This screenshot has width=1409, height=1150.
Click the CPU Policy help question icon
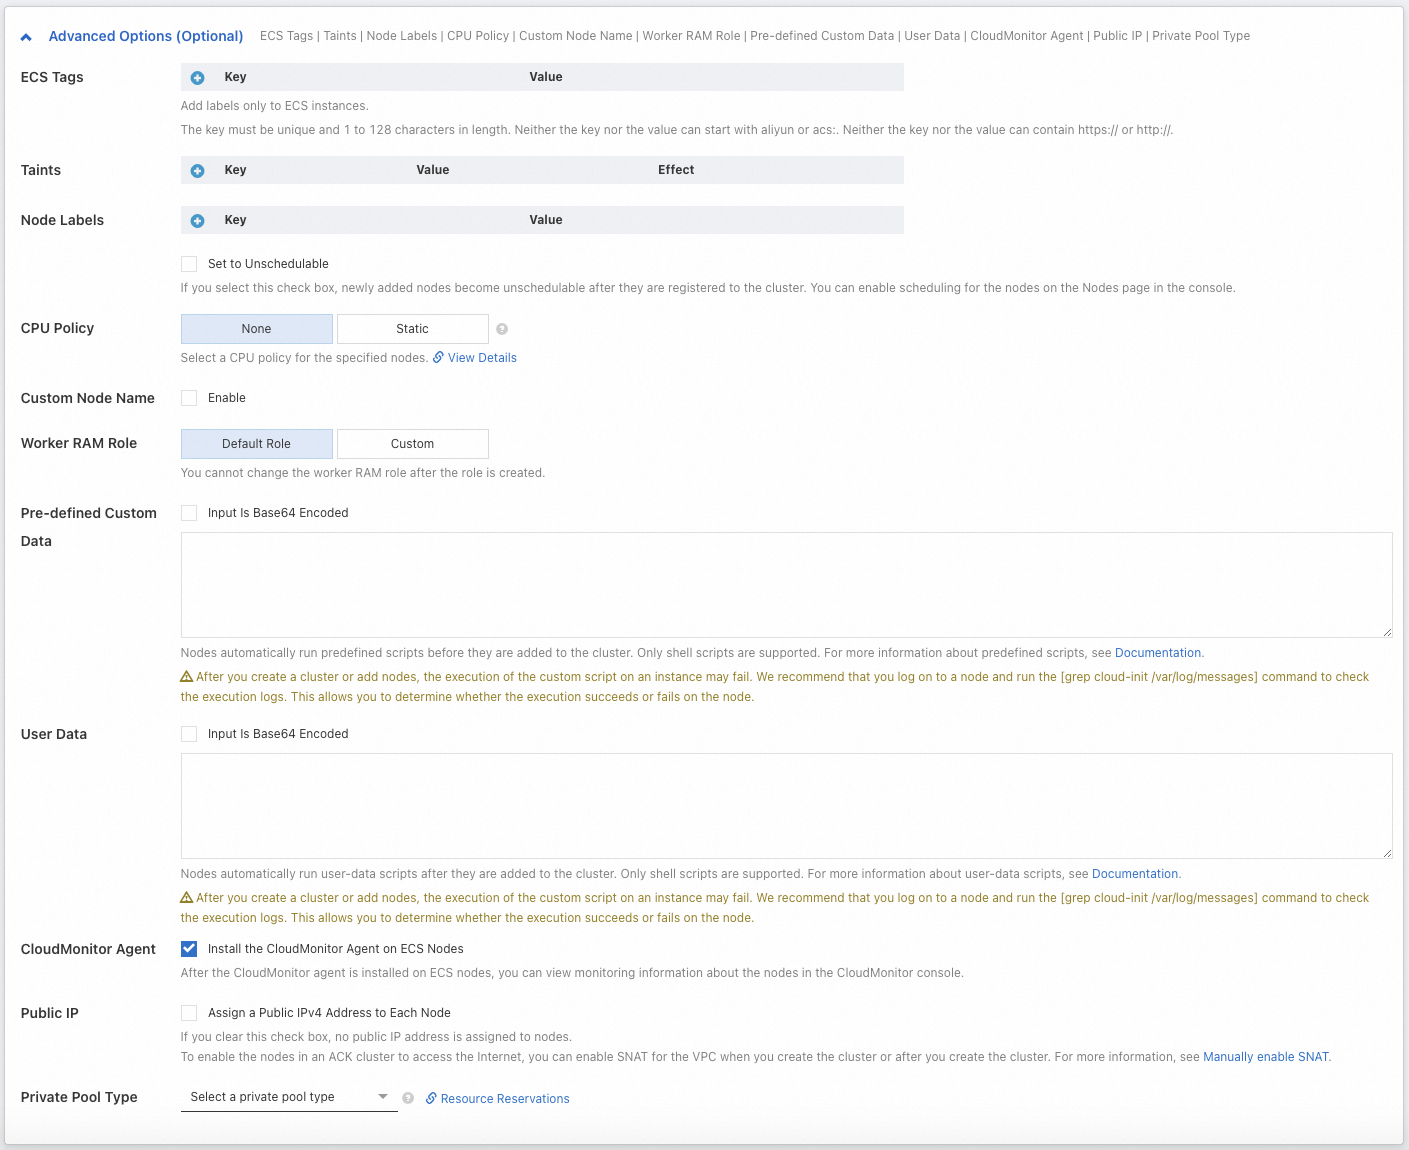502,329
